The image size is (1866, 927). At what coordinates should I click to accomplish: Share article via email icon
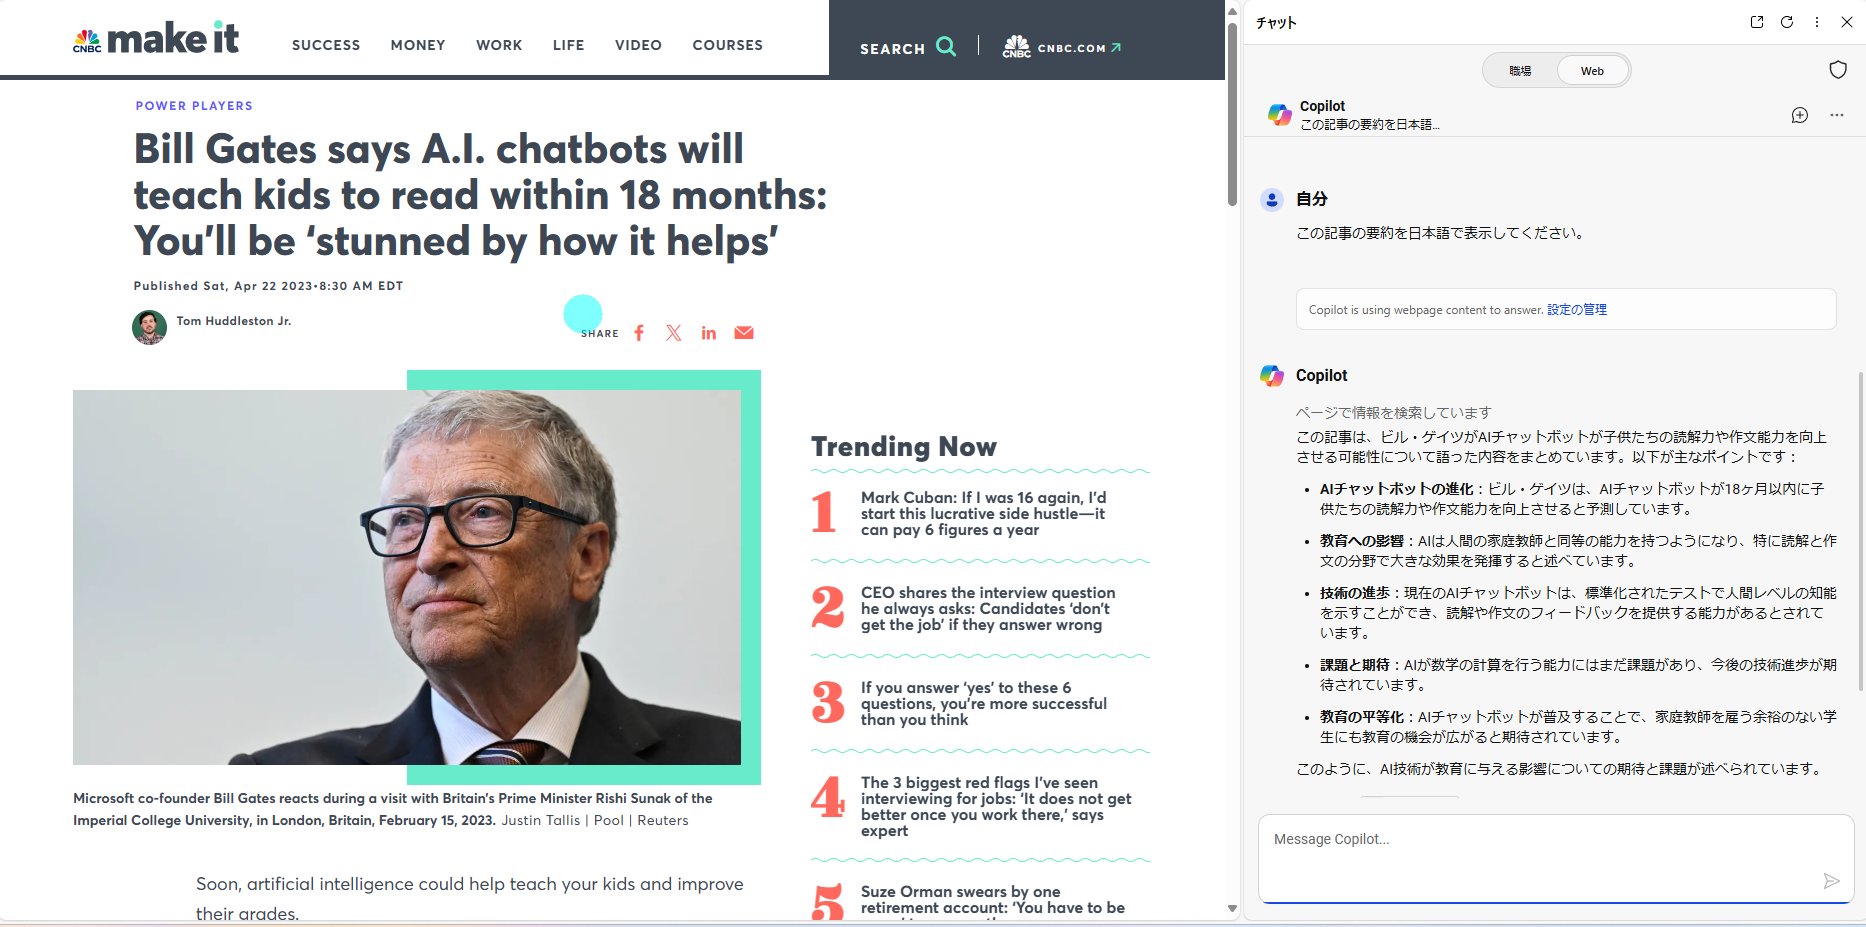tap(744, 333)
